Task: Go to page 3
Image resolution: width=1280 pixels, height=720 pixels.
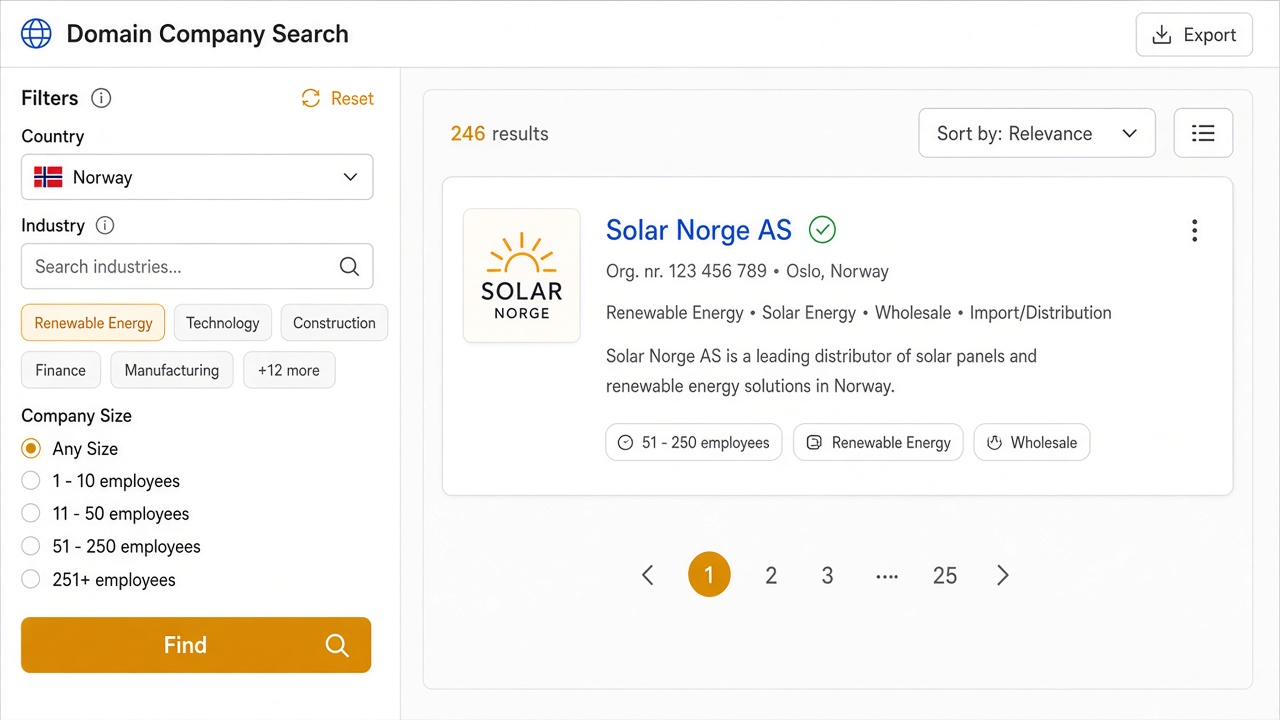Action: point(827,576)
